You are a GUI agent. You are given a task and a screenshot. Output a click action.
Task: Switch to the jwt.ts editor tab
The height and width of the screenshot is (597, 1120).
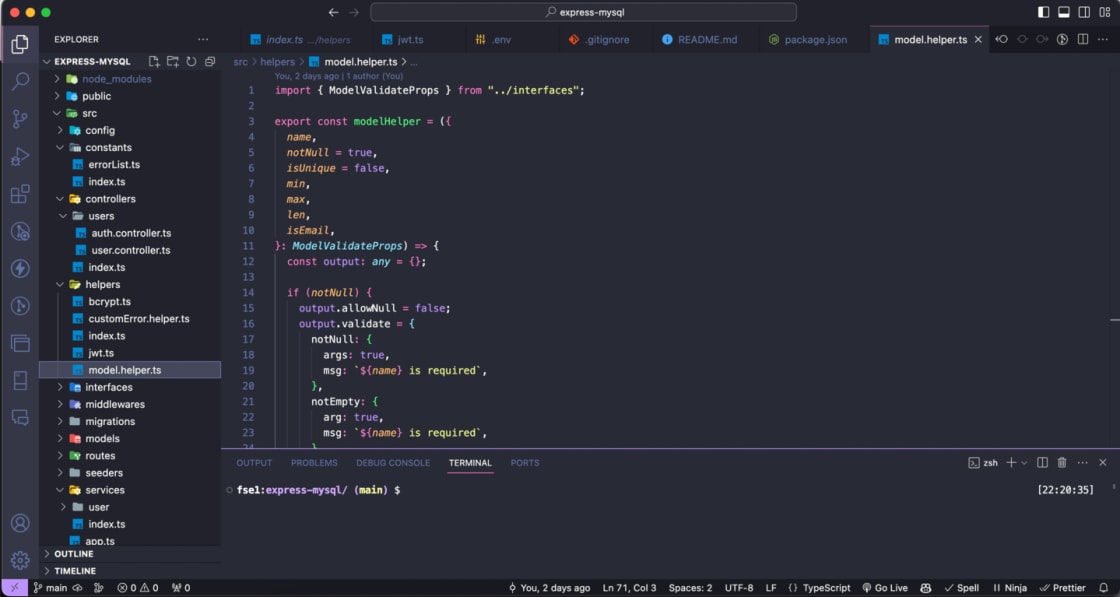click(x=411, y=39)
